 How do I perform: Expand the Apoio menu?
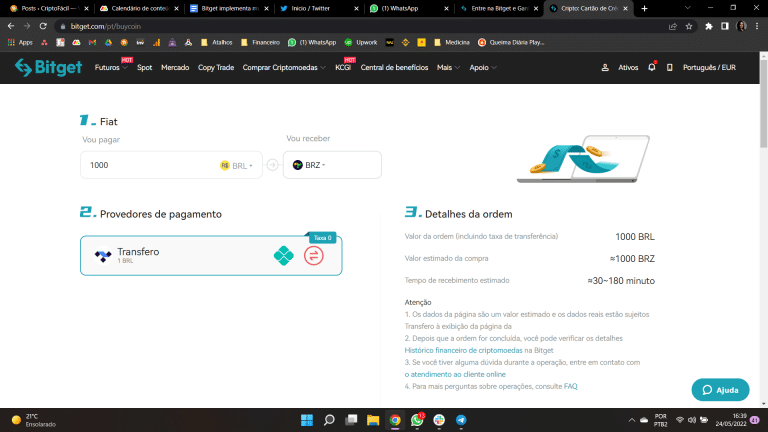483,68
